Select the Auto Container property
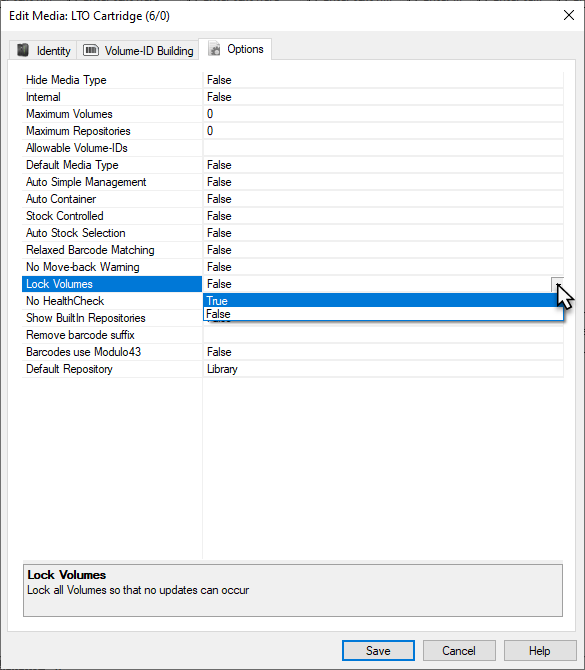Viewport: 585px width, 670px height. [112, 199]
